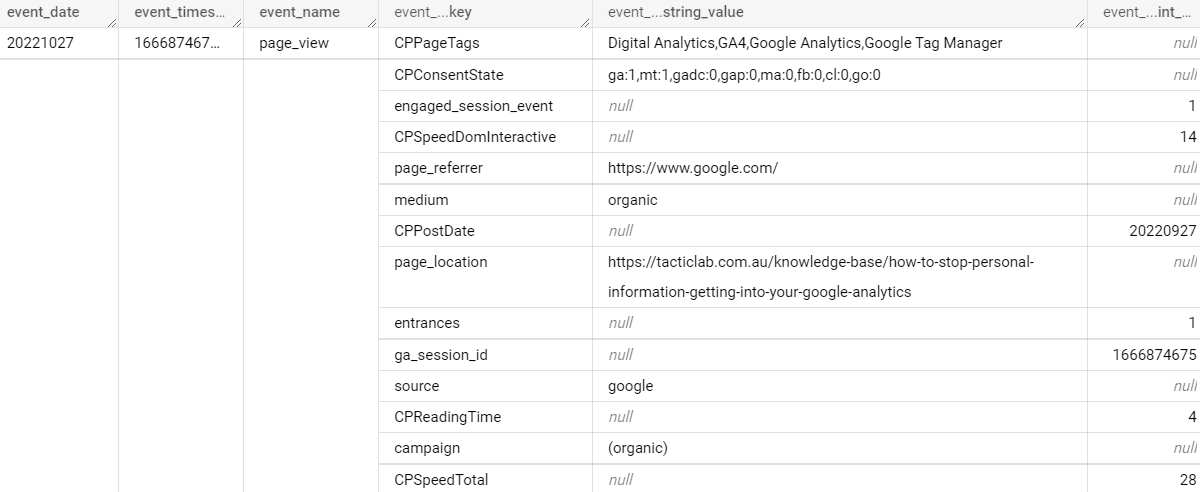
Task: Select the CPConsentState string value
Action: (x=743, y=75)
